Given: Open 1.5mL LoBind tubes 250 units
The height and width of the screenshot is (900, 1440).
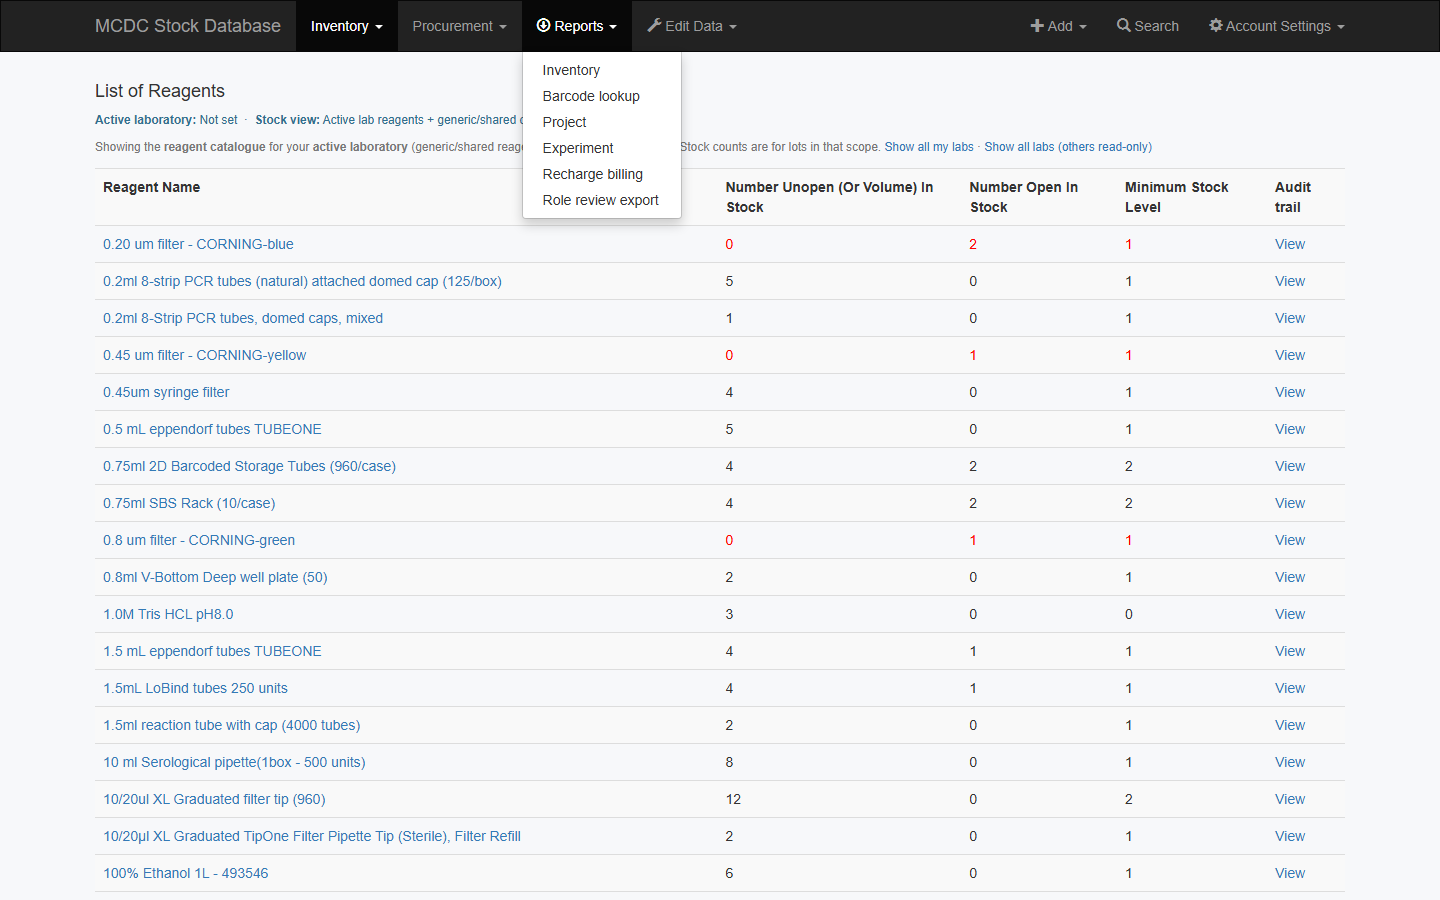Looking at the screenshot, I should pos(195,688).
